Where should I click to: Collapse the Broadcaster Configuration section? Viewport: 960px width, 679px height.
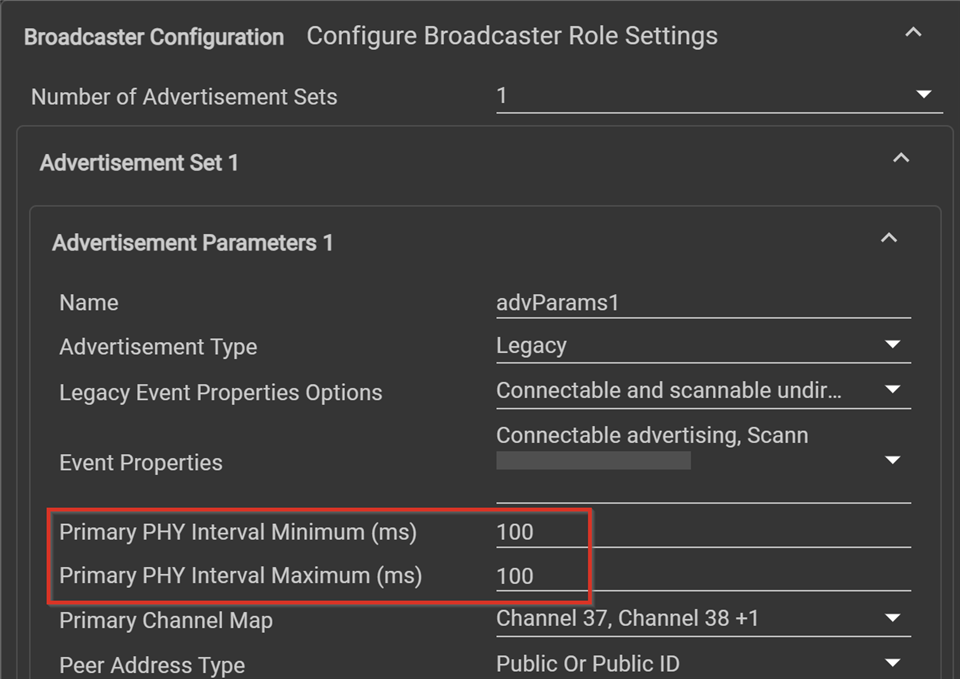click(x=913, y=32)
